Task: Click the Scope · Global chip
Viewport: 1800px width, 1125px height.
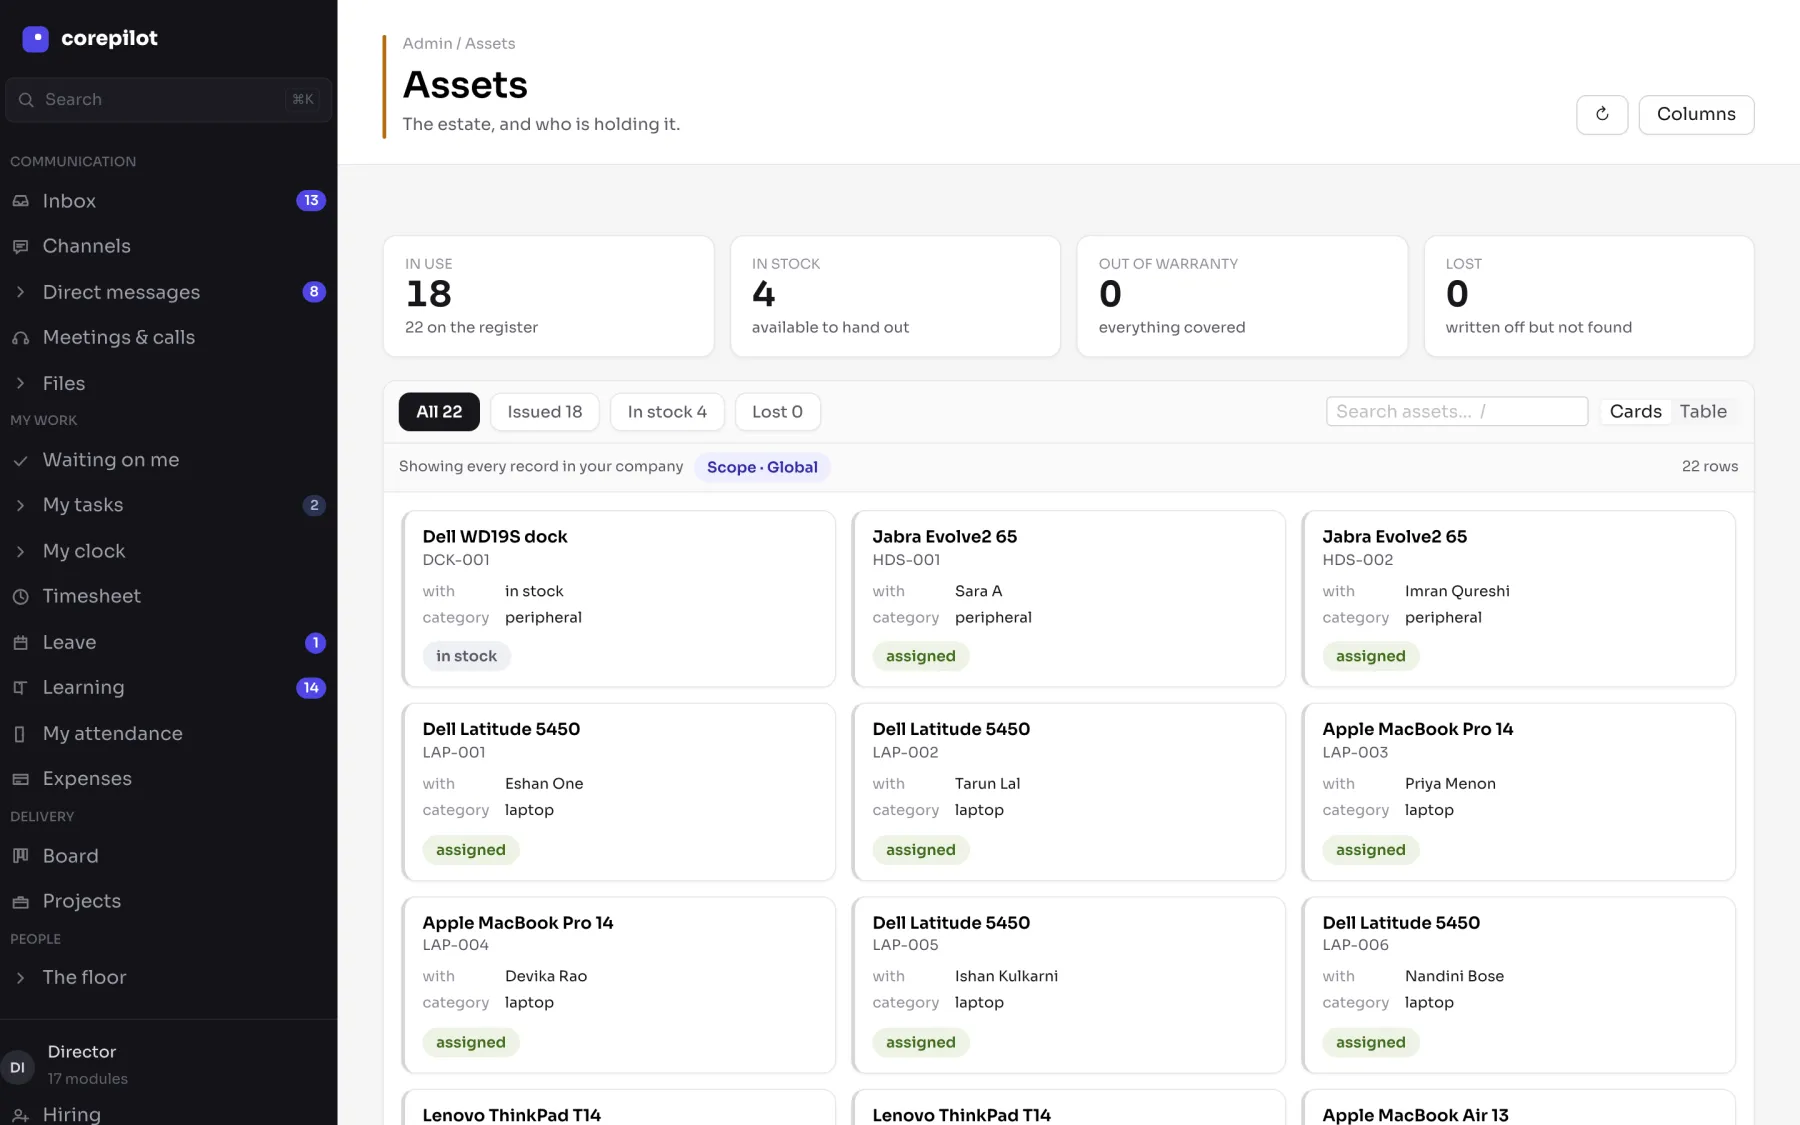Action: pyautogui.click(x=762, y=467)
